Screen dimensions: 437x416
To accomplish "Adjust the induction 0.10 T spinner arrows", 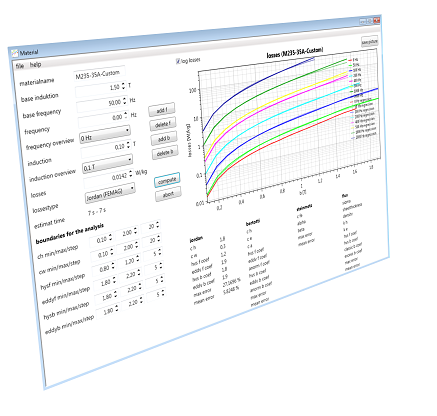I will pyautogui.click(x=129, y=145).
